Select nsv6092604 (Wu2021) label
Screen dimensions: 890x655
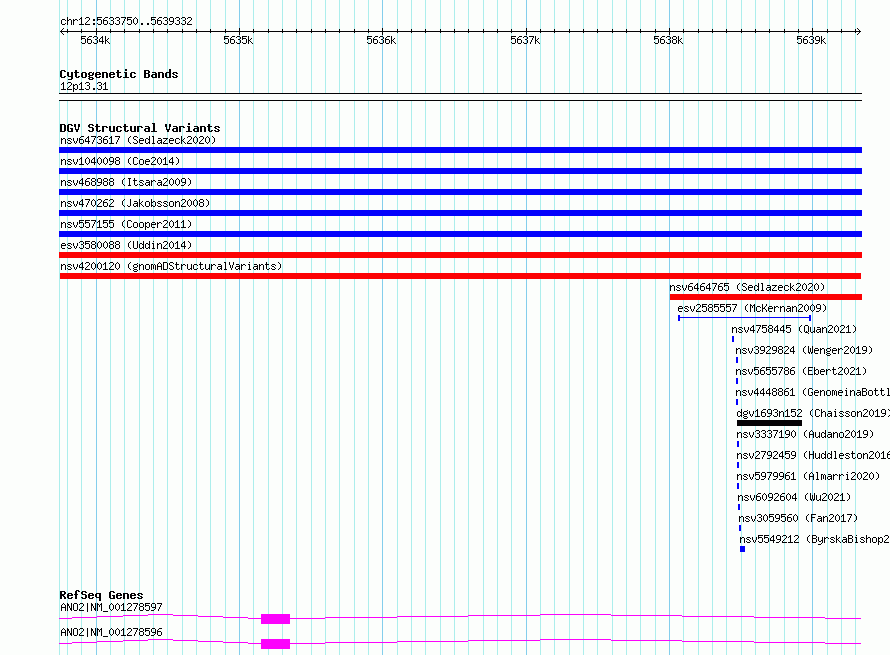tap(794, 497)
